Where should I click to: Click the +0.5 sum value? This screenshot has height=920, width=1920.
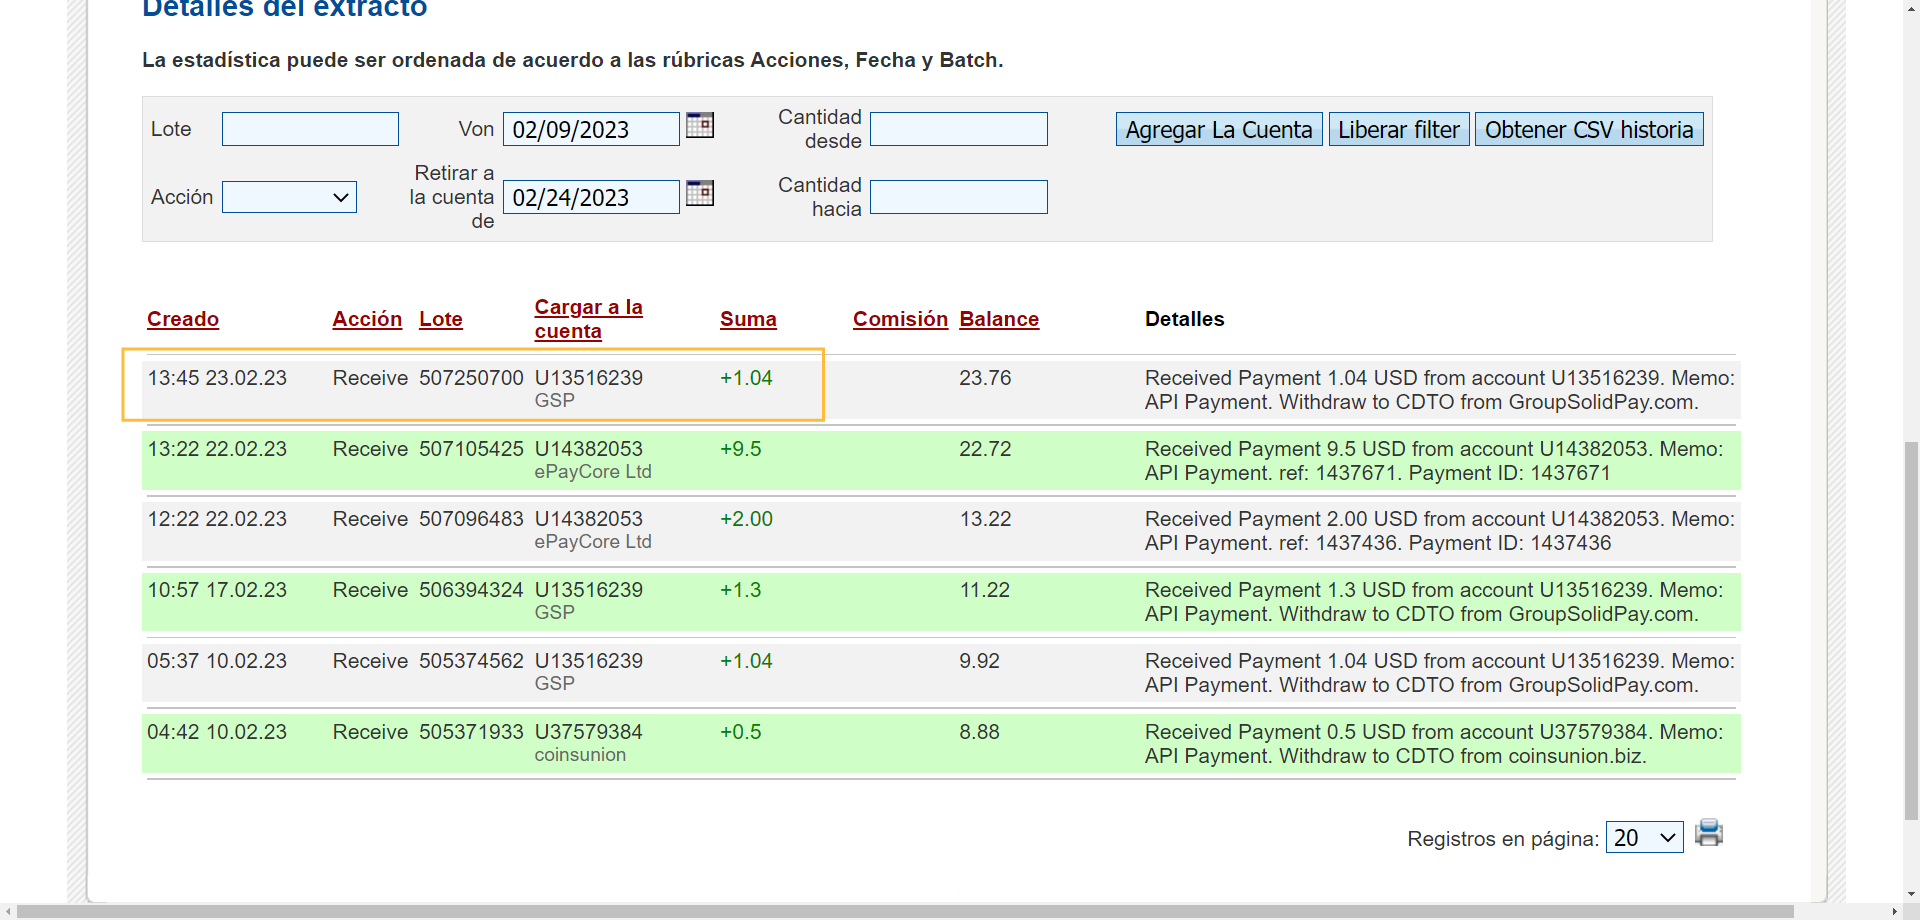pyautogui.click(x=741, y=732)
